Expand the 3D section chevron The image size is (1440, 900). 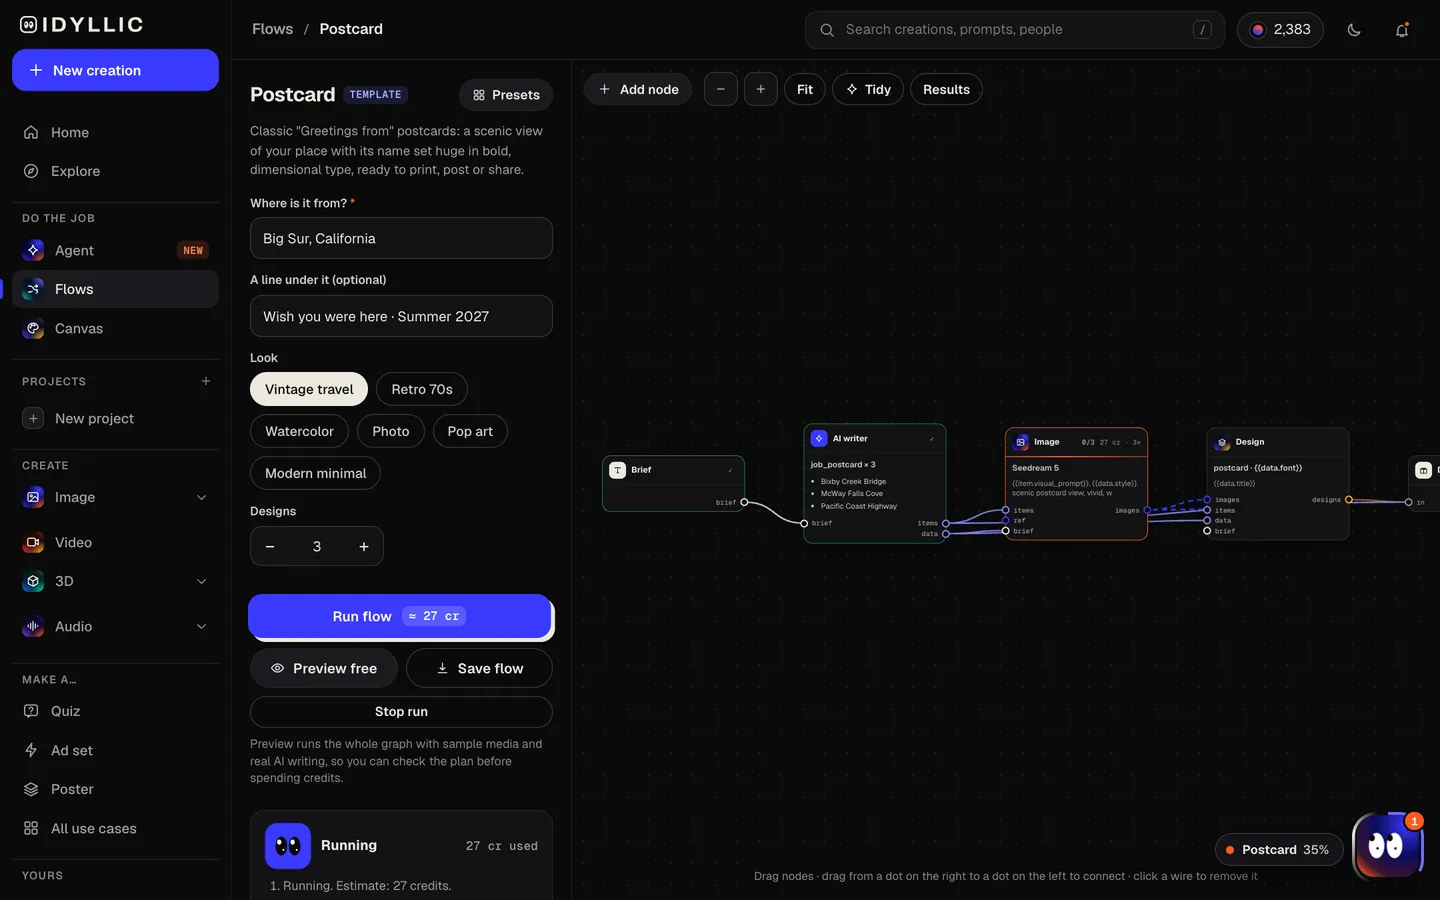click(x=201, y=581)
